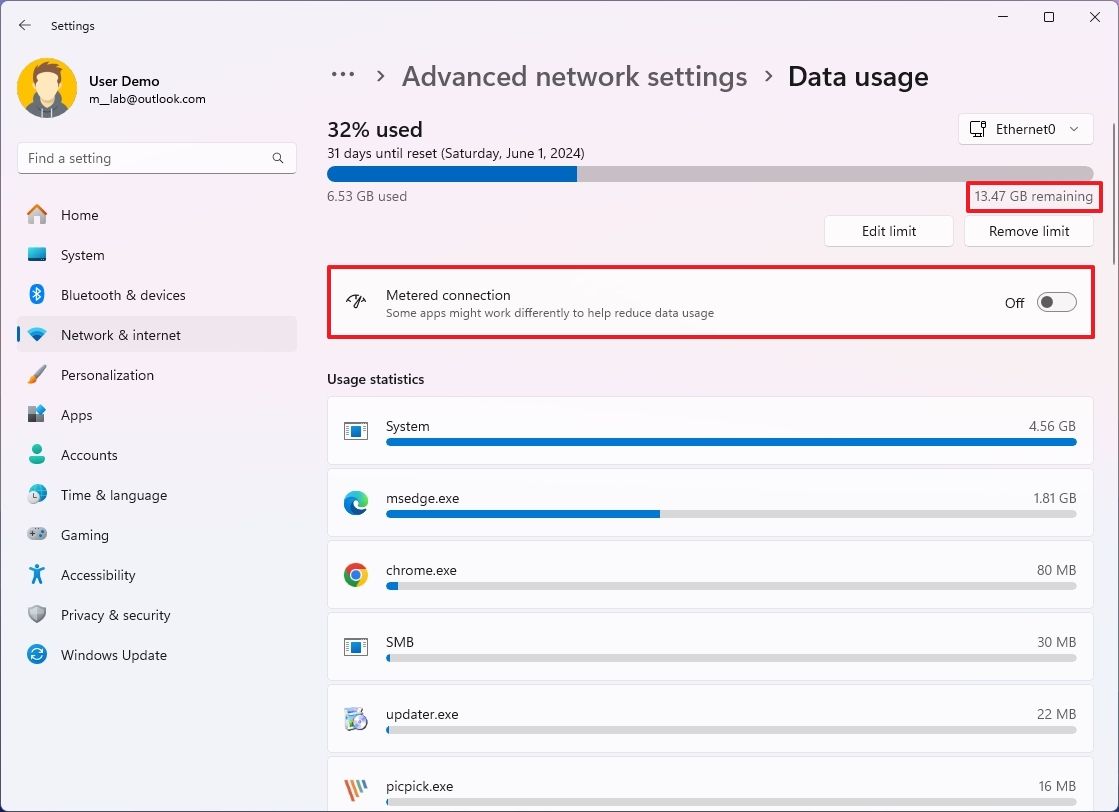This screenshot has height=812, width=1119.
Task: Click the data usage progress bar
Action: [x=710, y=173]
